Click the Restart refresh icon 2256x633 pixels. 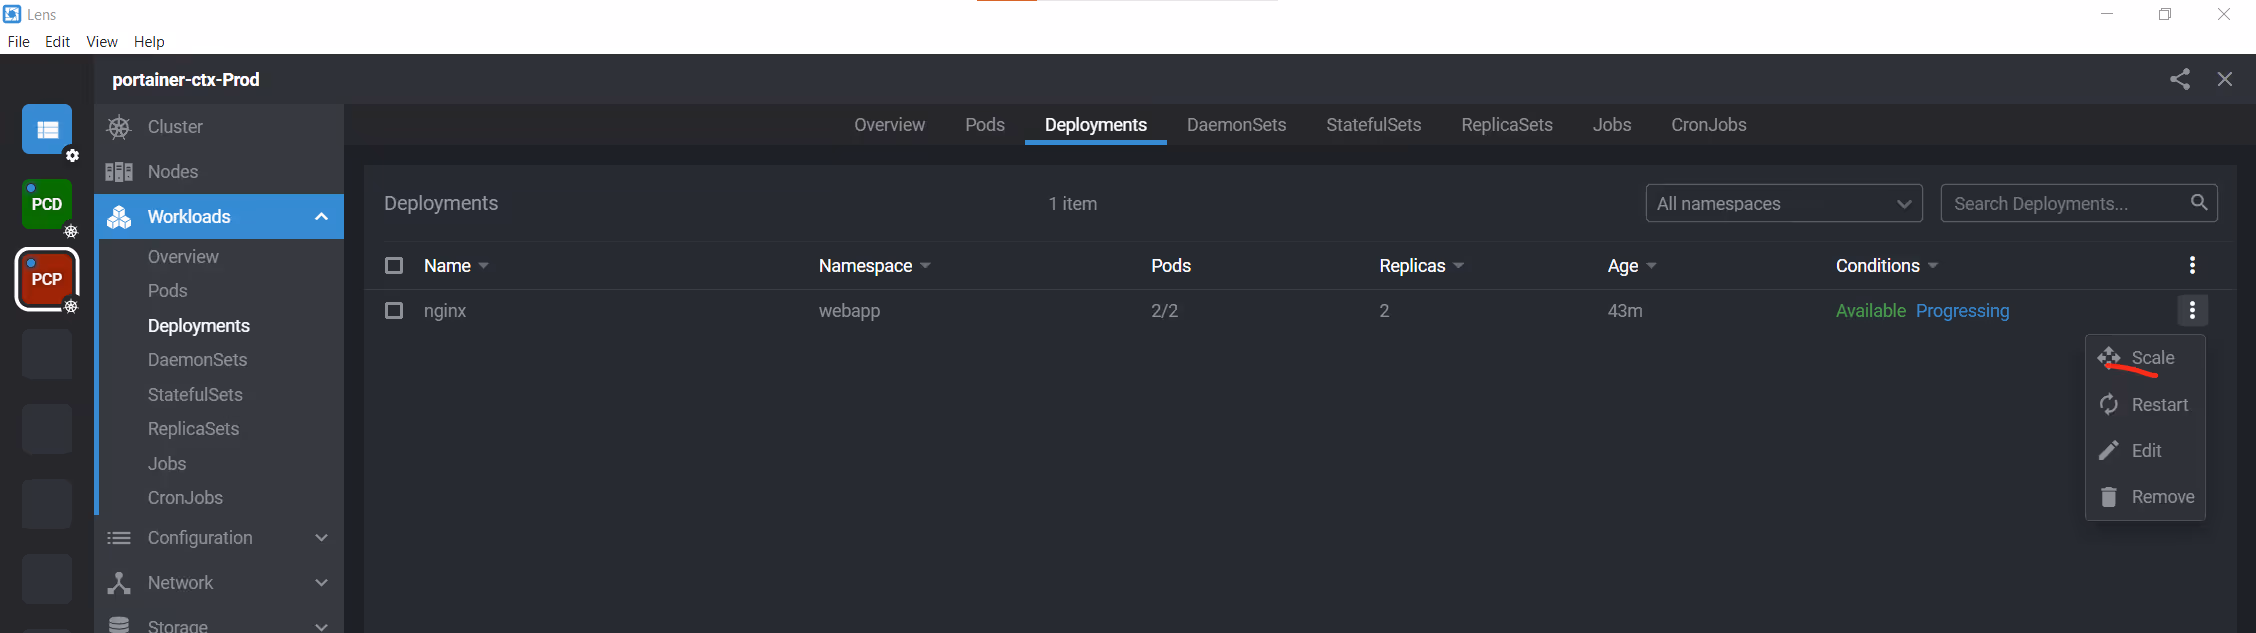point(2109,404)
